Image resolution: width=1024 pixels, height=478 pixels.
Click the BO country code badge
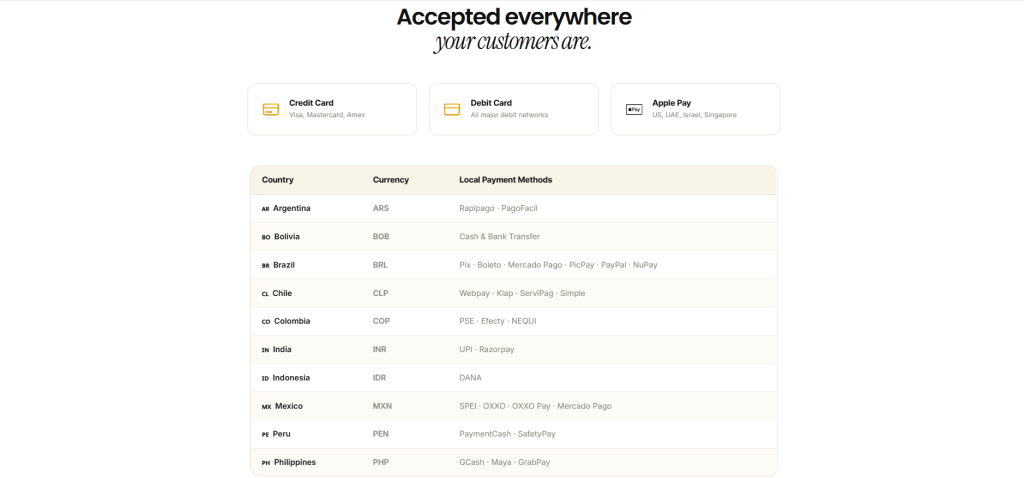click(266, 237)
